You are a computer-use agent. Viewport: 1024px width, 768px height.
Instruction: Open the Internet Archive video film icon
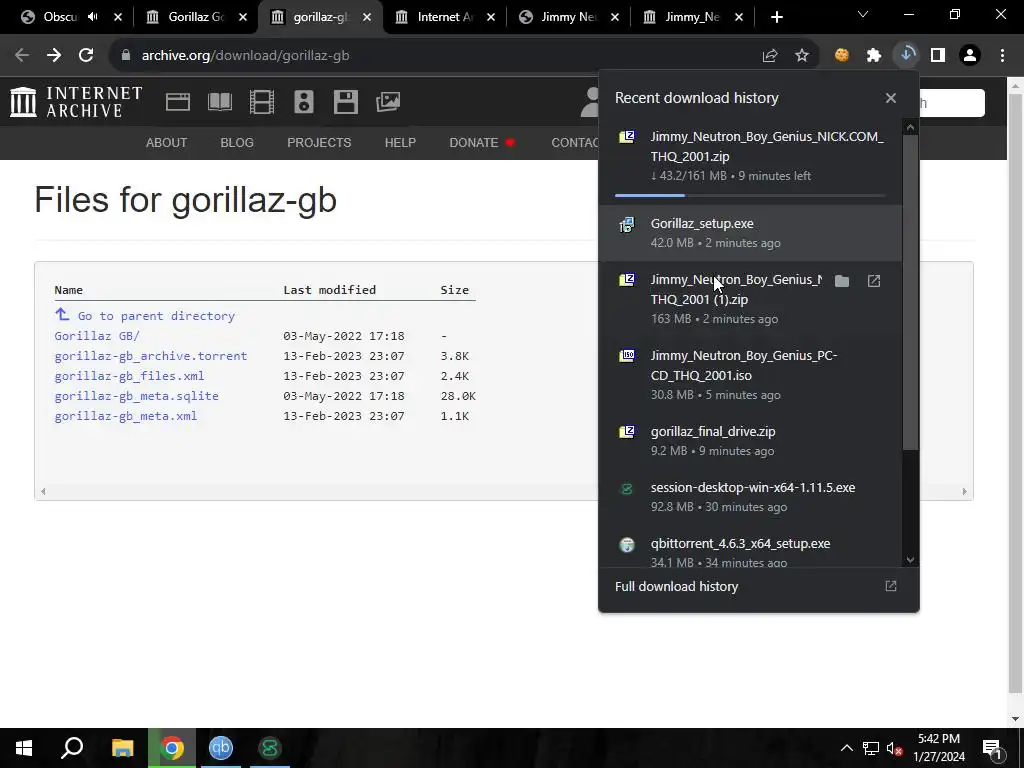coord(262,102)
